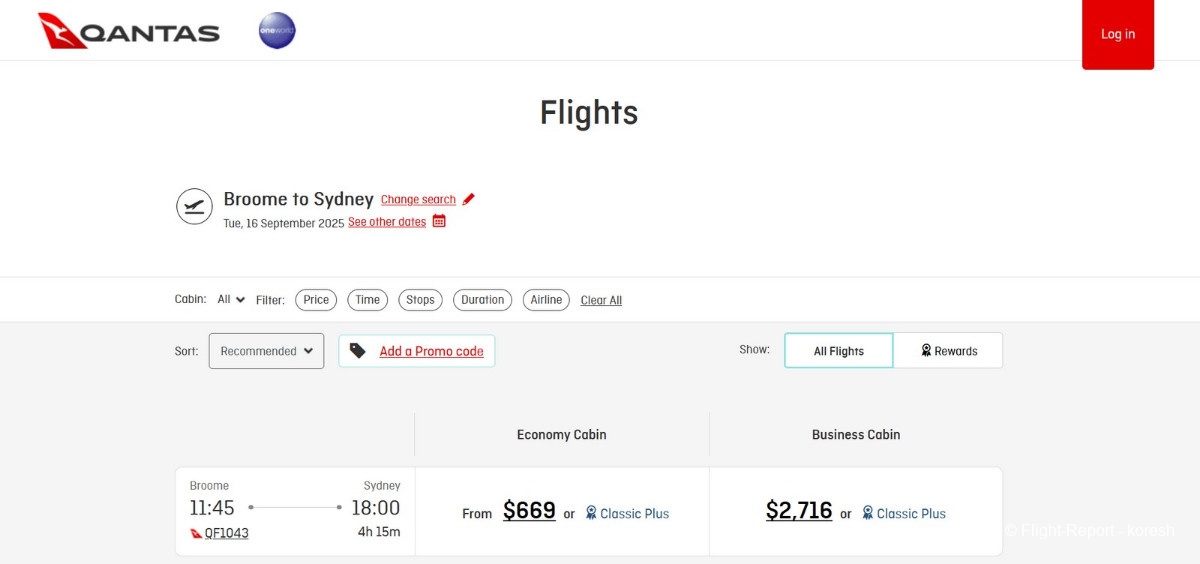Click the departing plane circle icon
The width and height of the screenshot is (1200, 564).
pyautogui.click(x=194, y=207)
